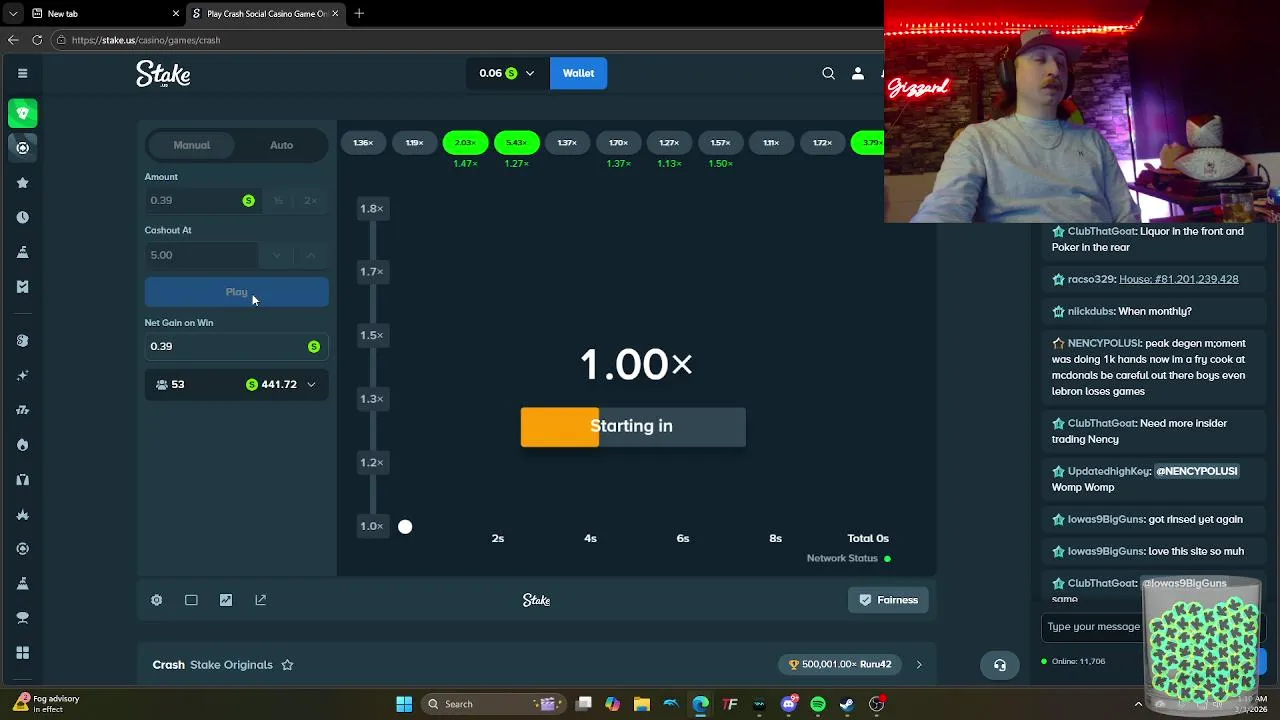Click the "Network Status" label
1280x720 pixels.
[842, 558]
